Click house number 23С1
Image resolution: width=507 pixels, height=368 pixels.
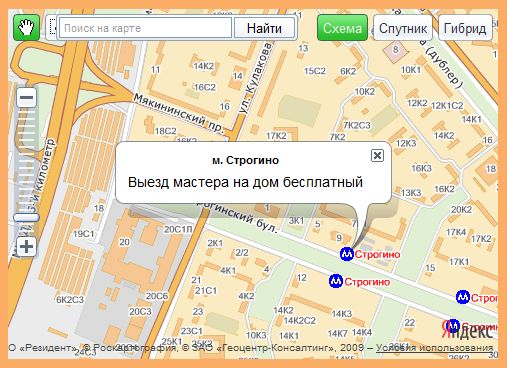coord(192,331)
